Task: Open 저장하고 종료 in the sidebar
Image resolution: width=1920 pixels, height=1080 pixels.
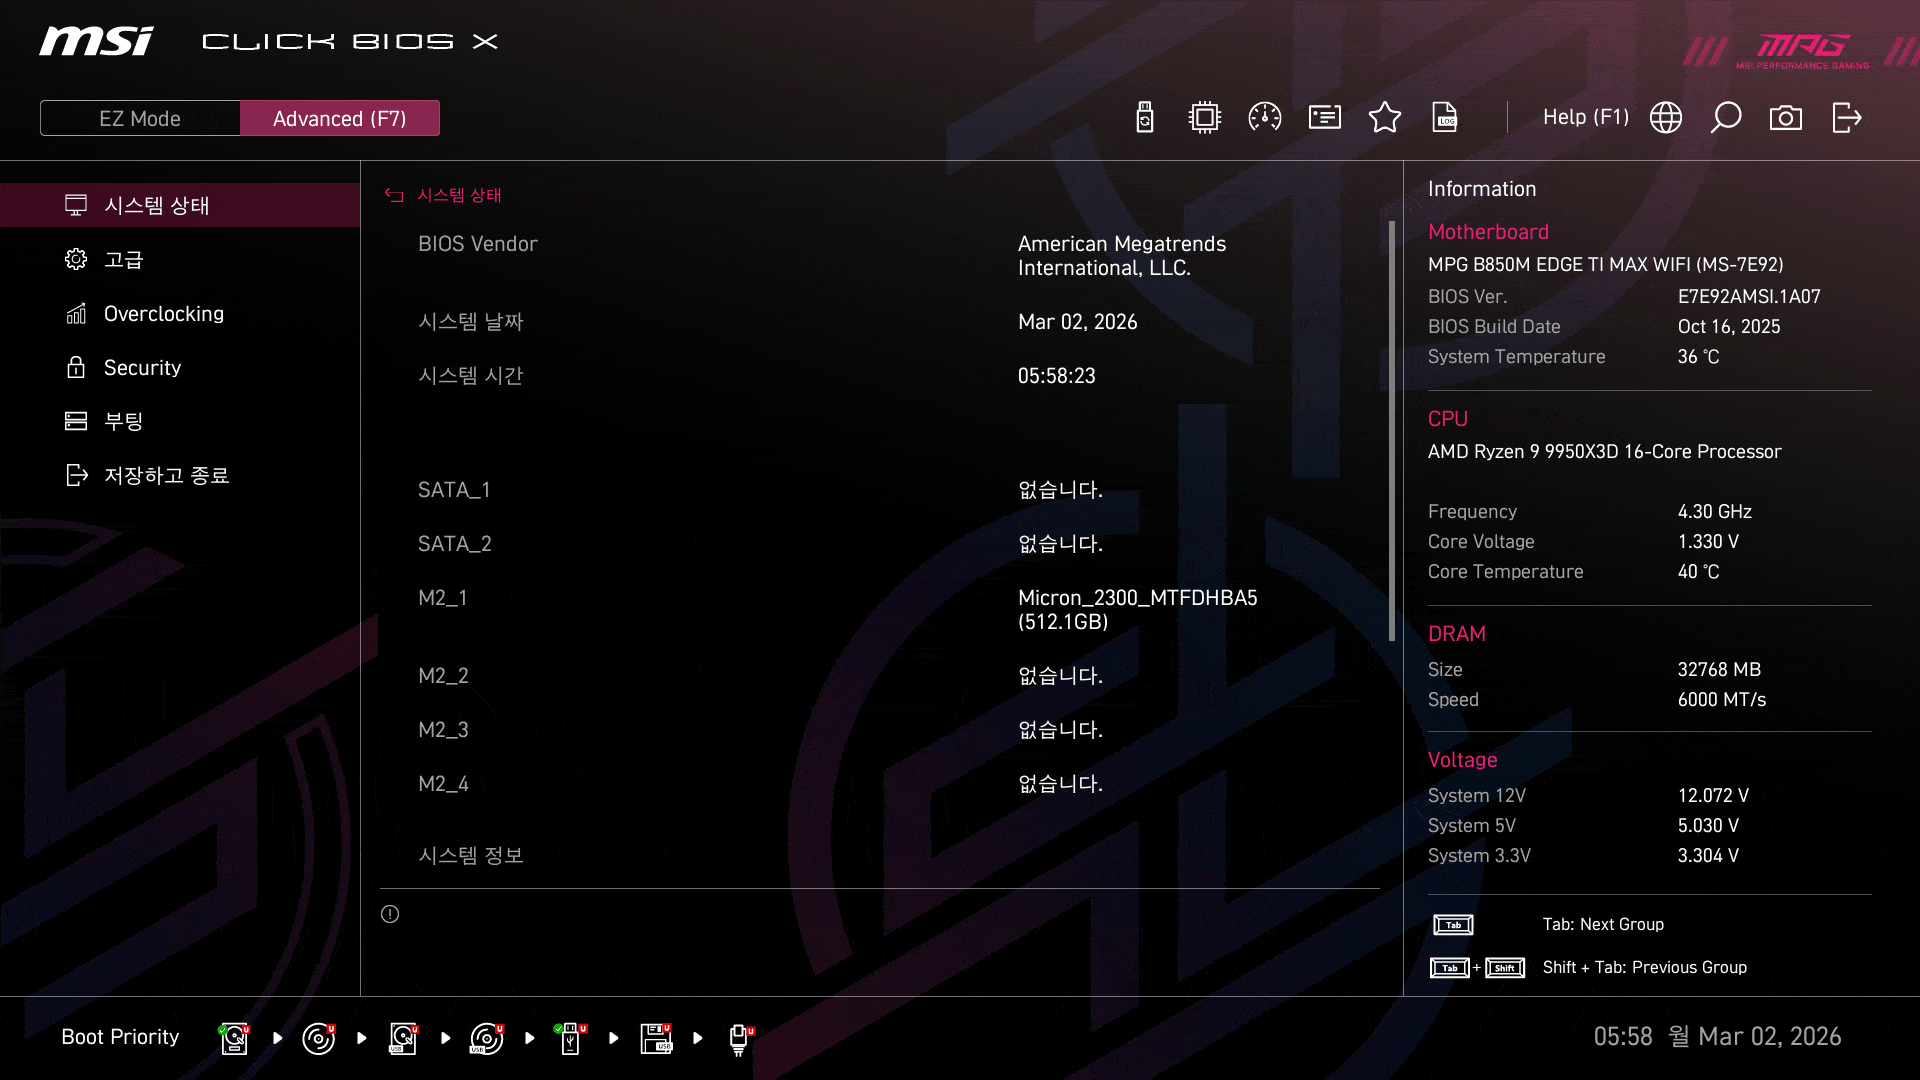Action: [167, 476]
